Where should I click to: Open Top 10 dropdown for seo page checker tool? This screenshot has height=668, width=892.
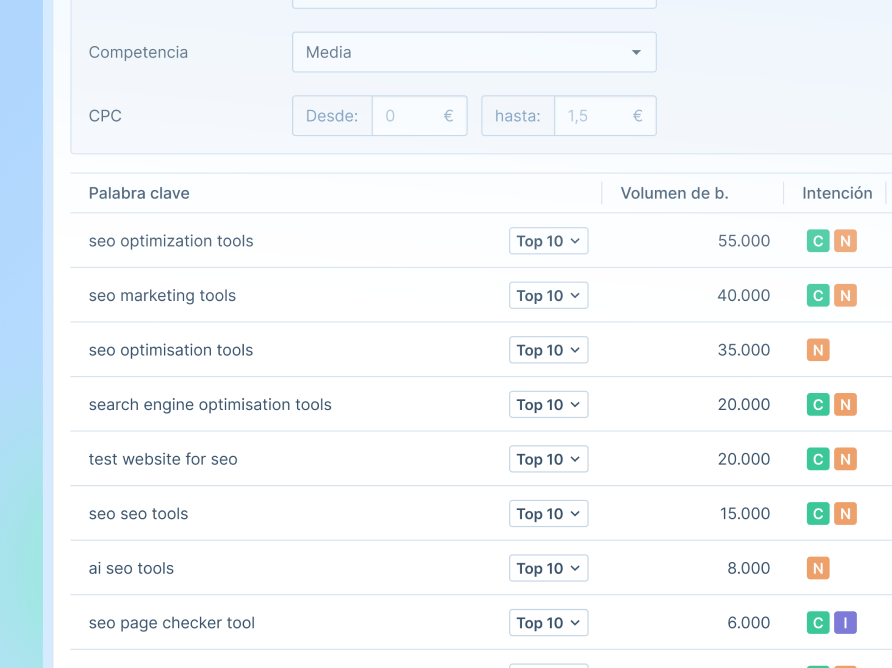pos(548,623)
